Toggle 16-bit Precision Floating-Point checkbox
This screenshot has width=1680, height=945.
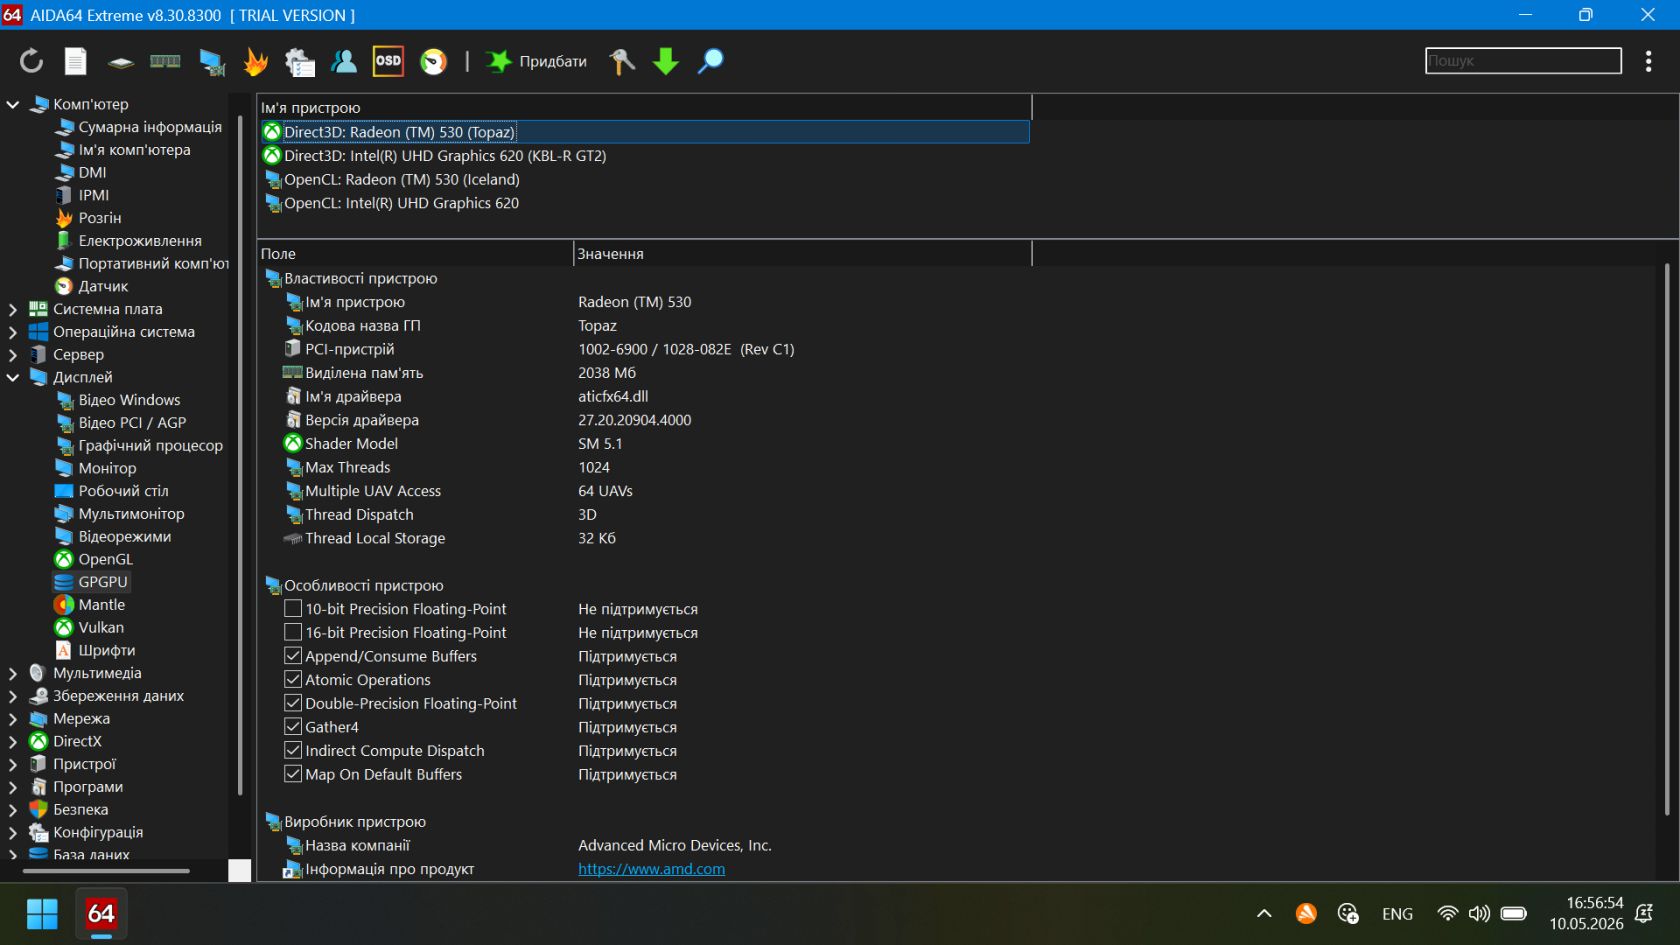pyautogui.click(x=293, y=632)
